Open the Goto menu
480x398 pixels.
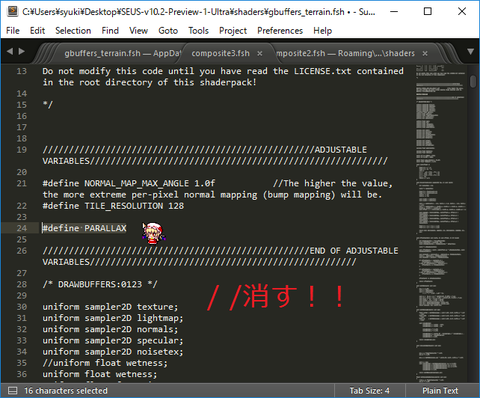click(168, 31)
